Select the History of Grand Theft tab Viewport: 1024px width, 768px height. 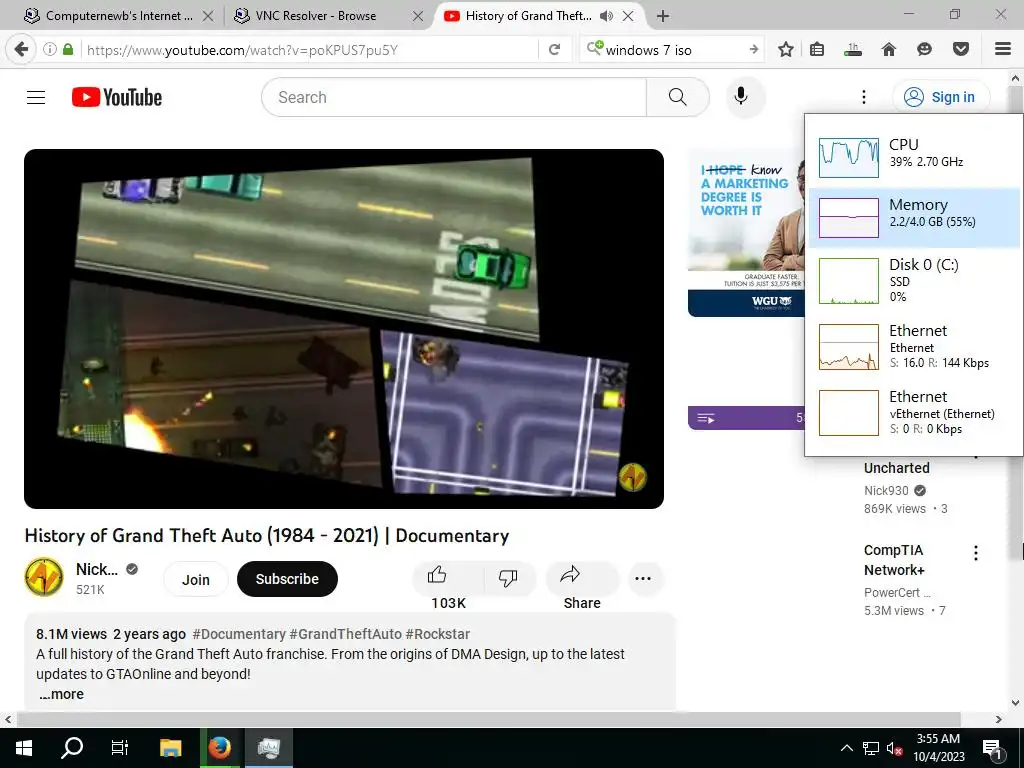click(528, 16)
